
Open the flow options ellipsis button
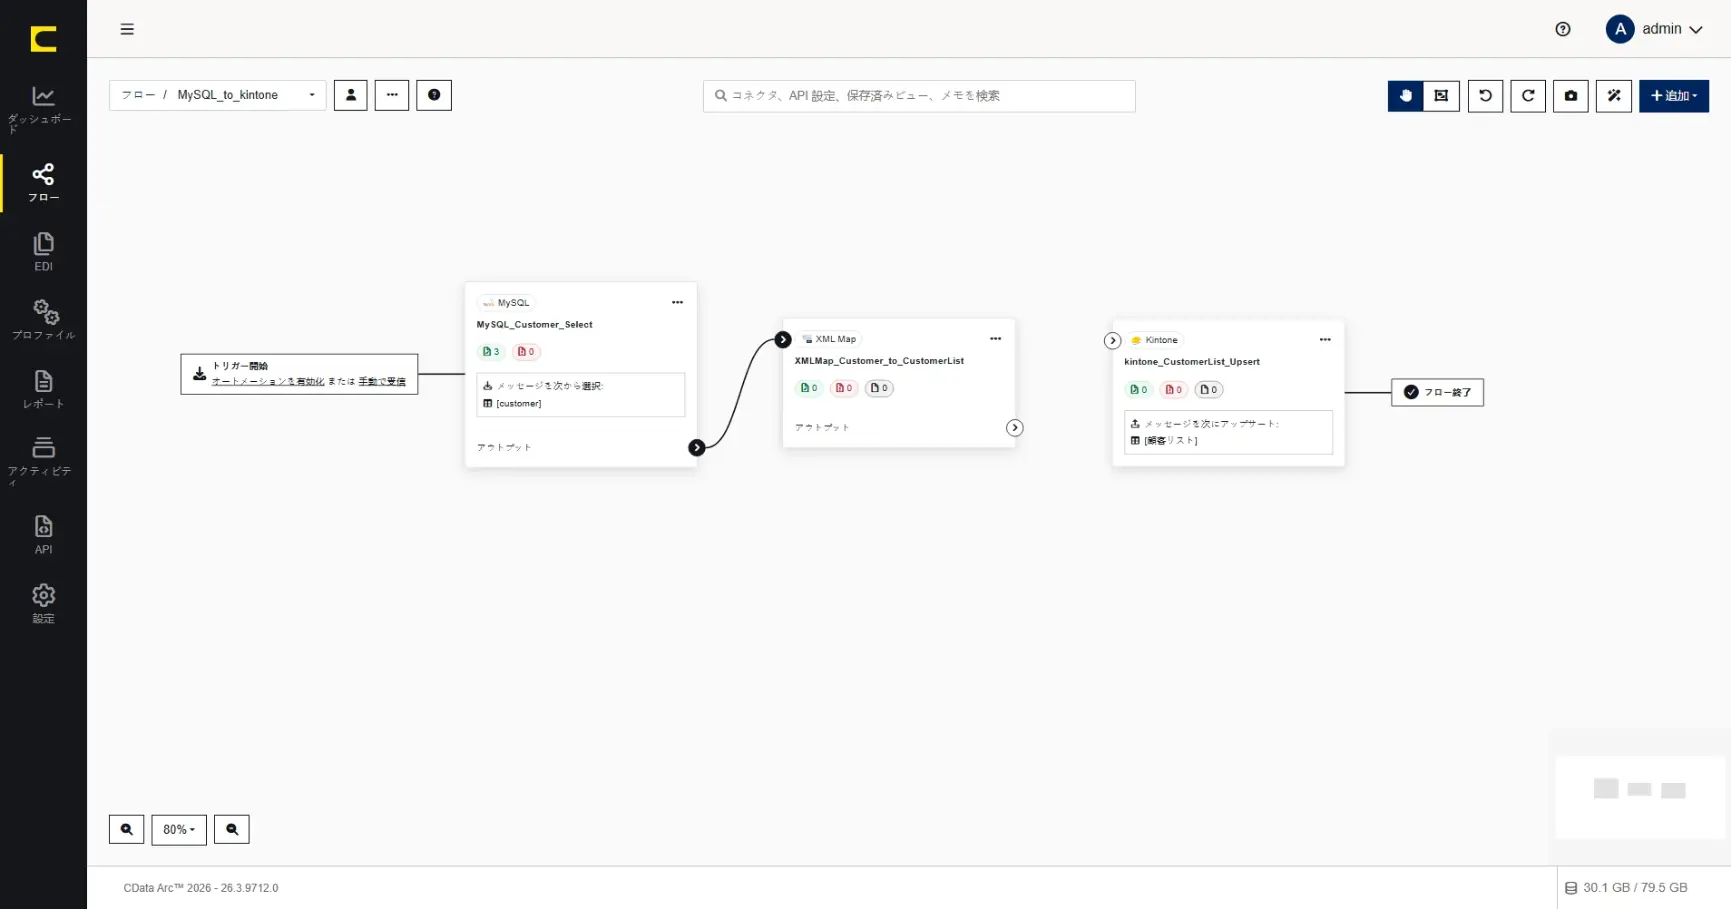[x=392, y=95]
